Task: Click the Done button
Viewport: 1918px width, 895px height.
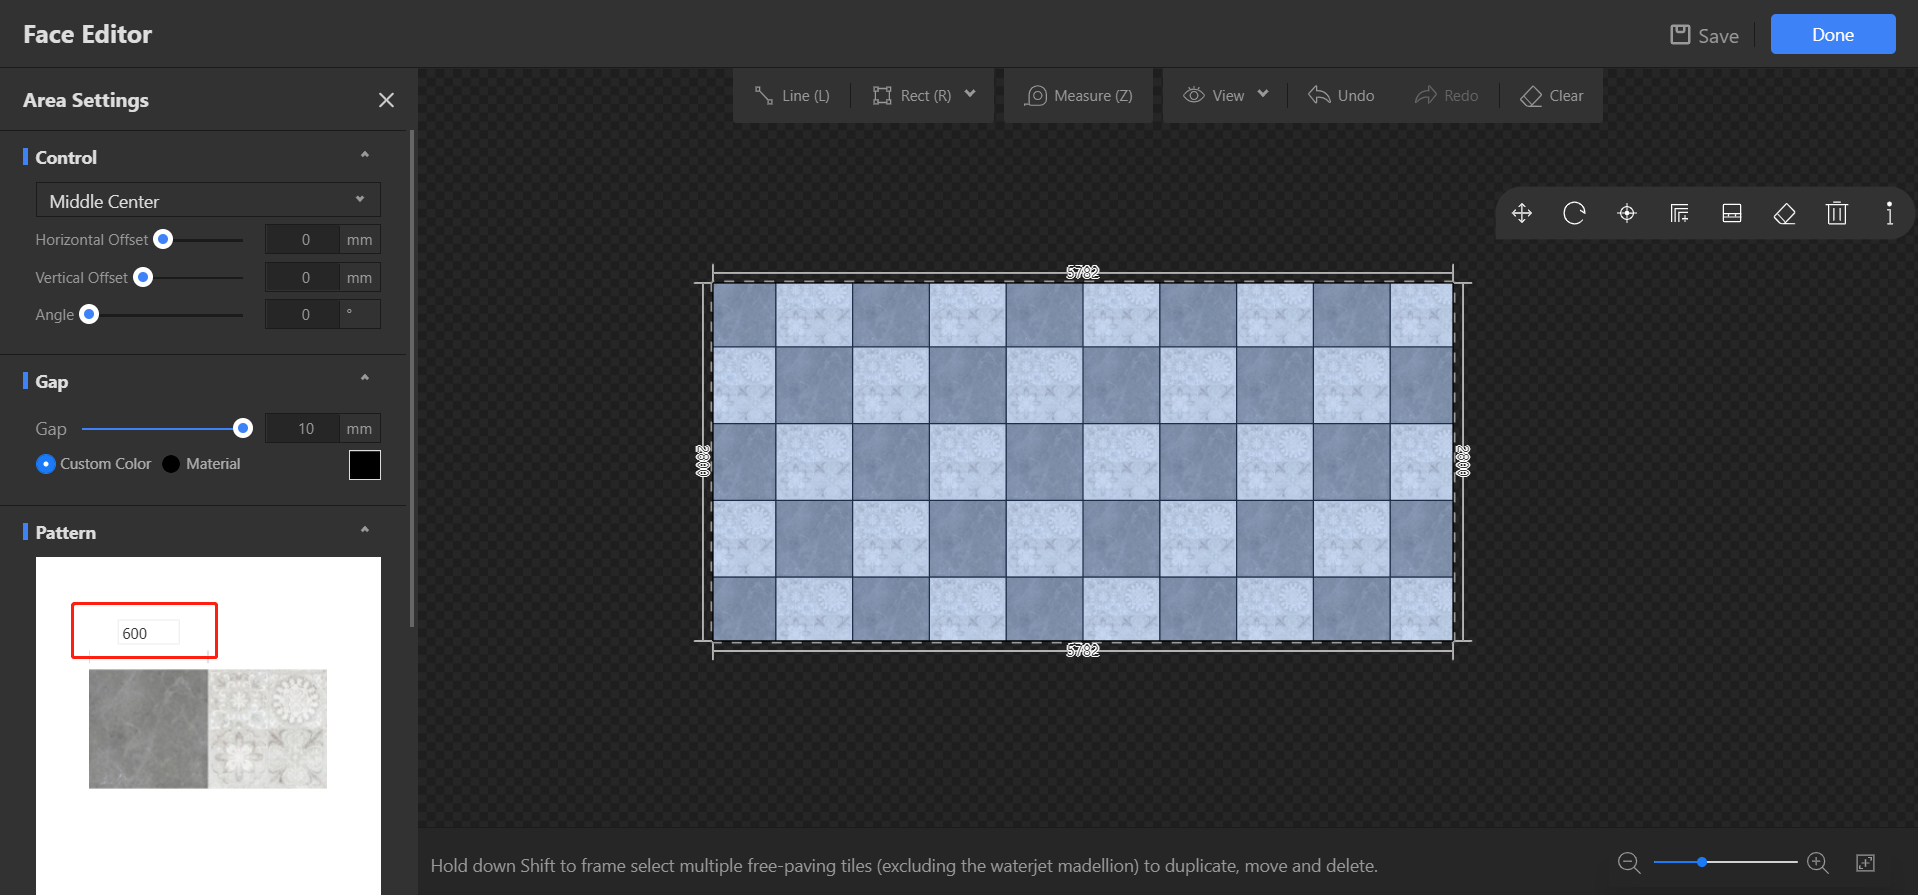Action: (x=1832, y=34)
